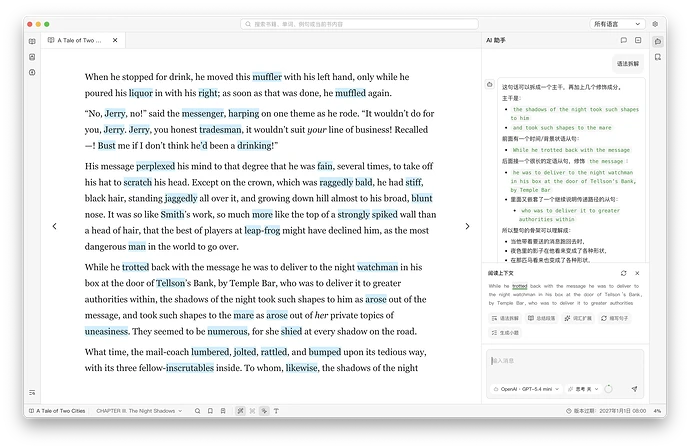
Task: Open the OpenAI GPT-5.4 mini model dropdown
Action: point(526,389)
